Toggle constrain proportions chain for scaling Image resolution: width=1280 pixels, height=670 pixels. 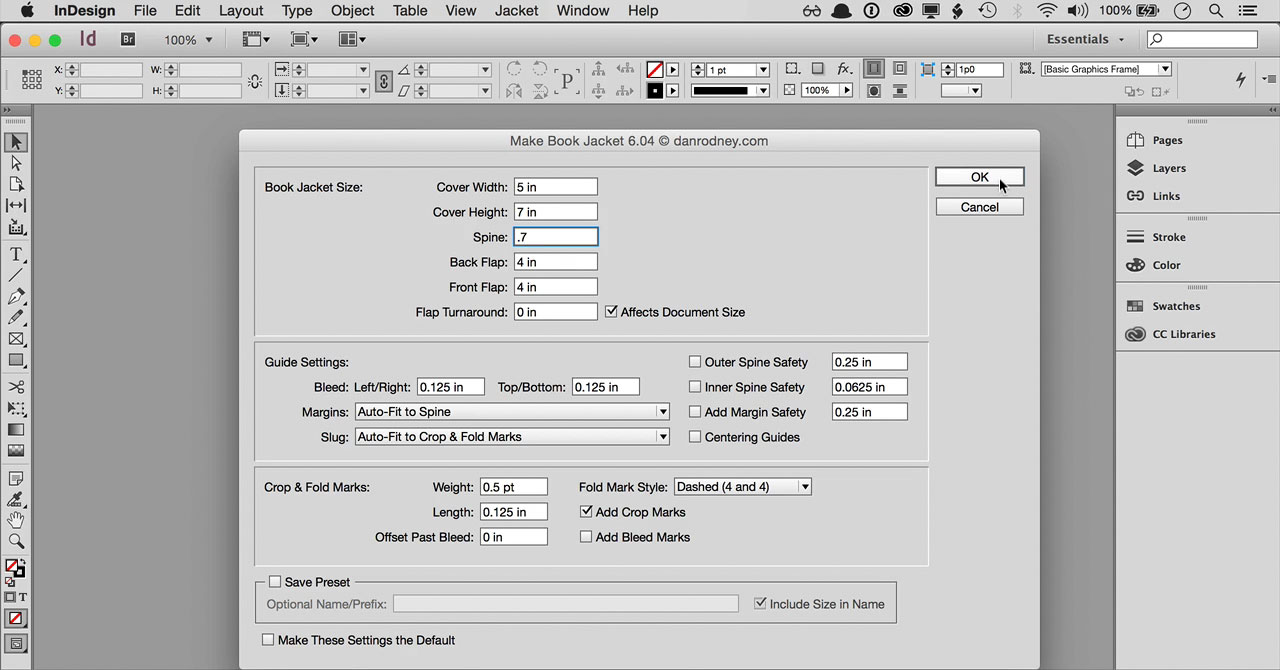coord(383,80)
